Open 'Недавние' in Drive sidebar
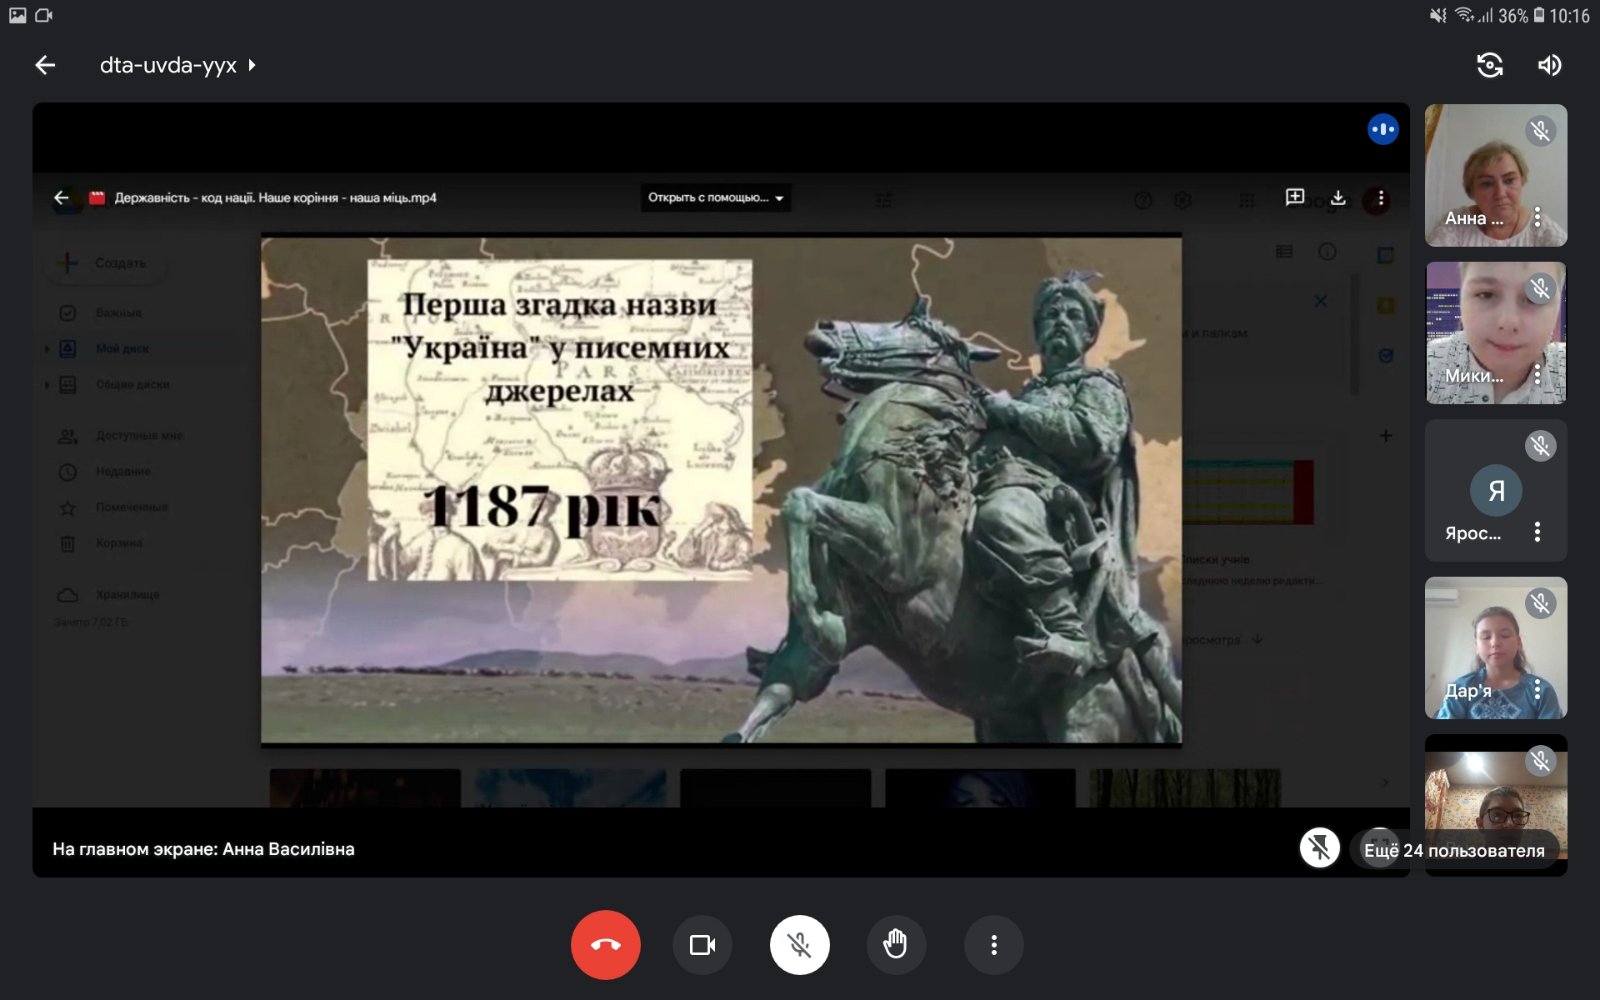The image size is (1600, 1000). [123, 471]
